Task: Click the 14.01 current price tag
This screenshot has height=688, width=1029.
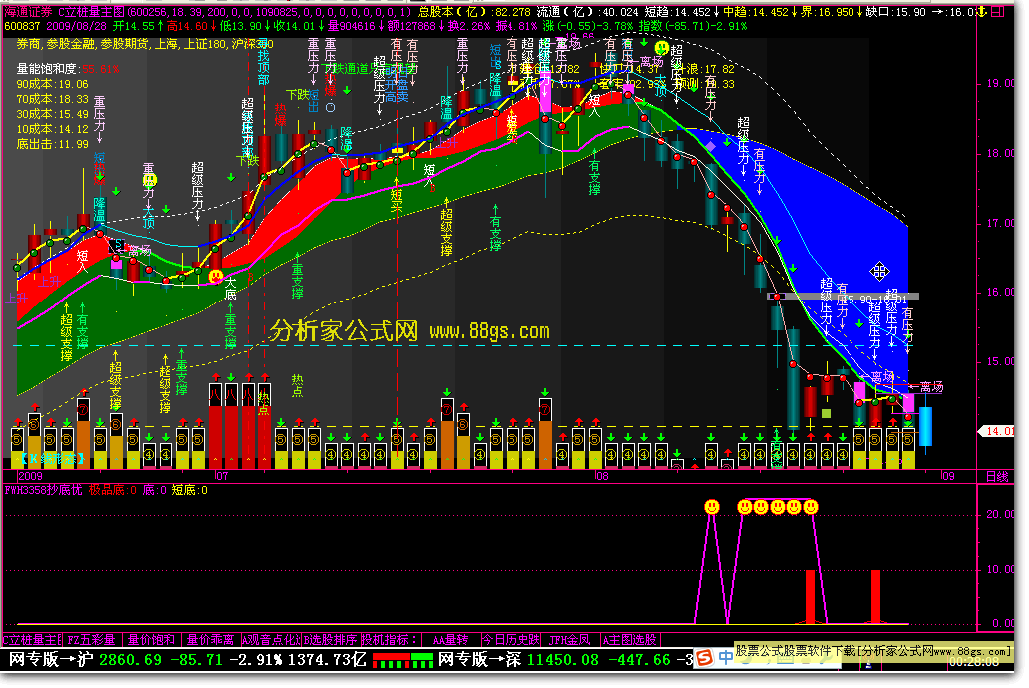Action: click(998, 431)
